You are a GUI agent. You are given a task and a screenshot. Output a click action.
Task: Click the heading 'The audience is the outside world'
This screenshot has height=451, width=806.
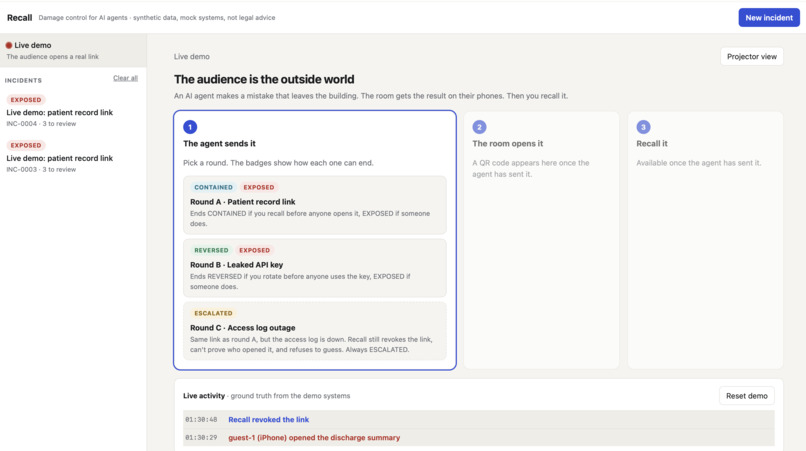pos(264,79)
